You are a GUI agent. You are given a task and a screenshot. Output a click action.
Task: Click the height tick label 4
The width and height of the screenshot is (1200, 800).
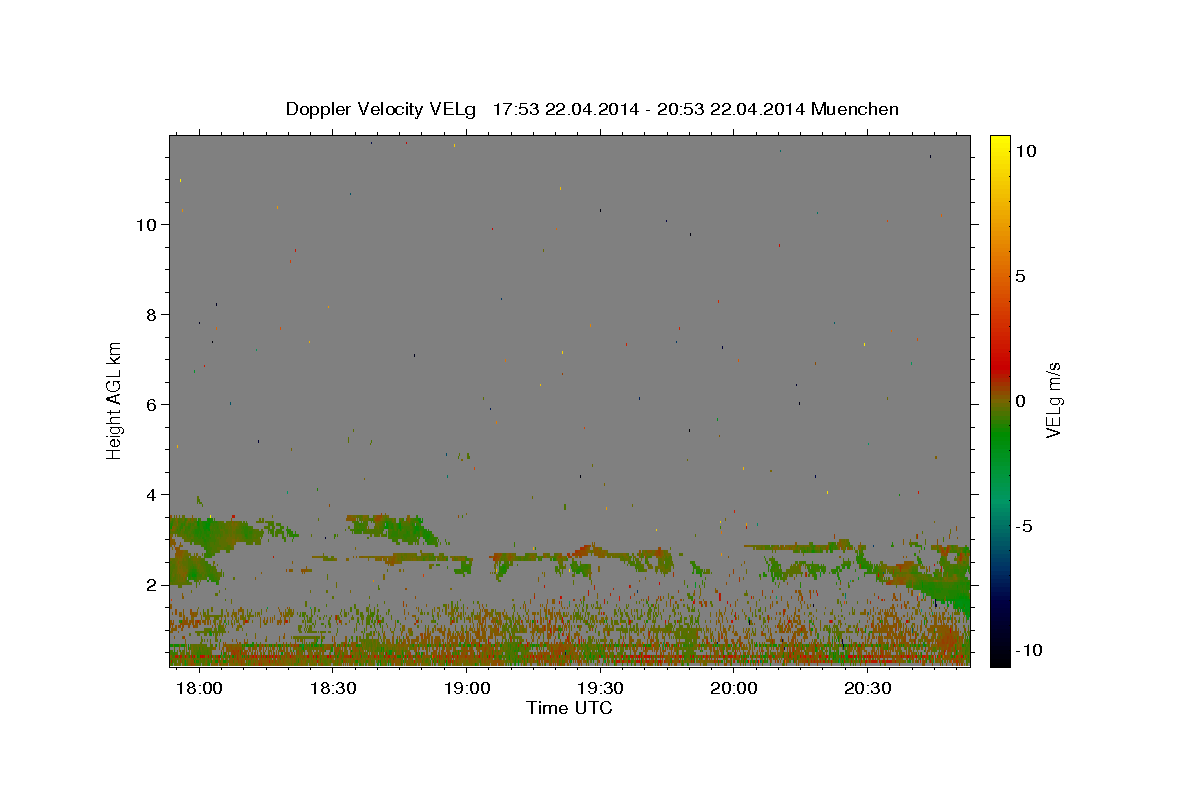pos(152,495)
